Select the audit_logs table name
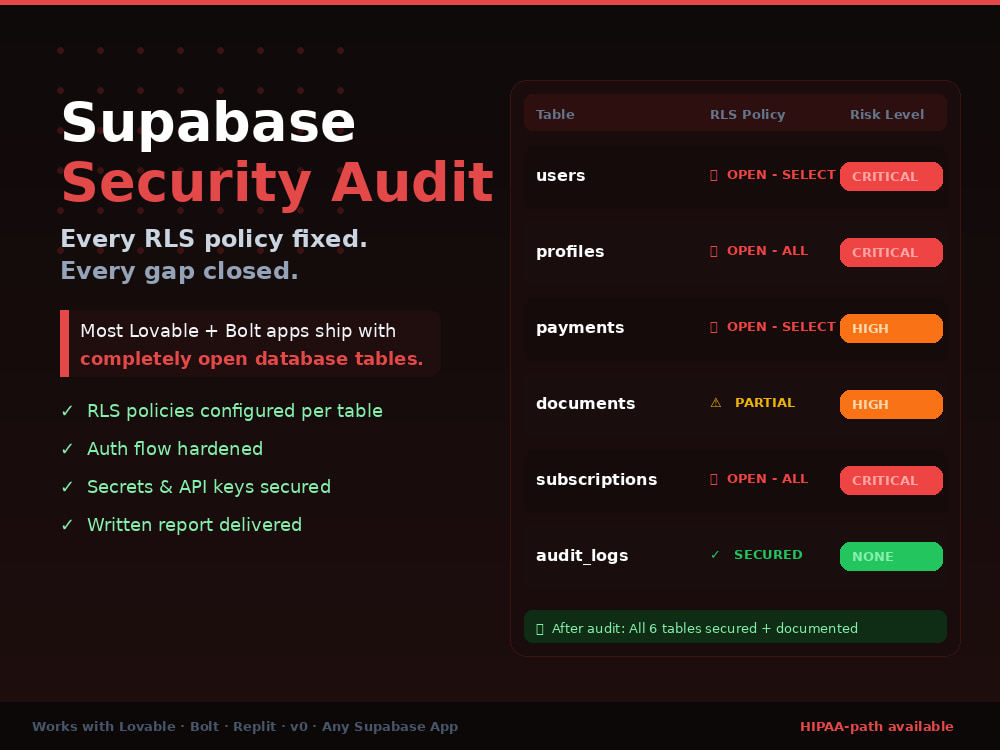Image resolution: width=1000 pixels, height=750 pixels. tap(582, 555)
